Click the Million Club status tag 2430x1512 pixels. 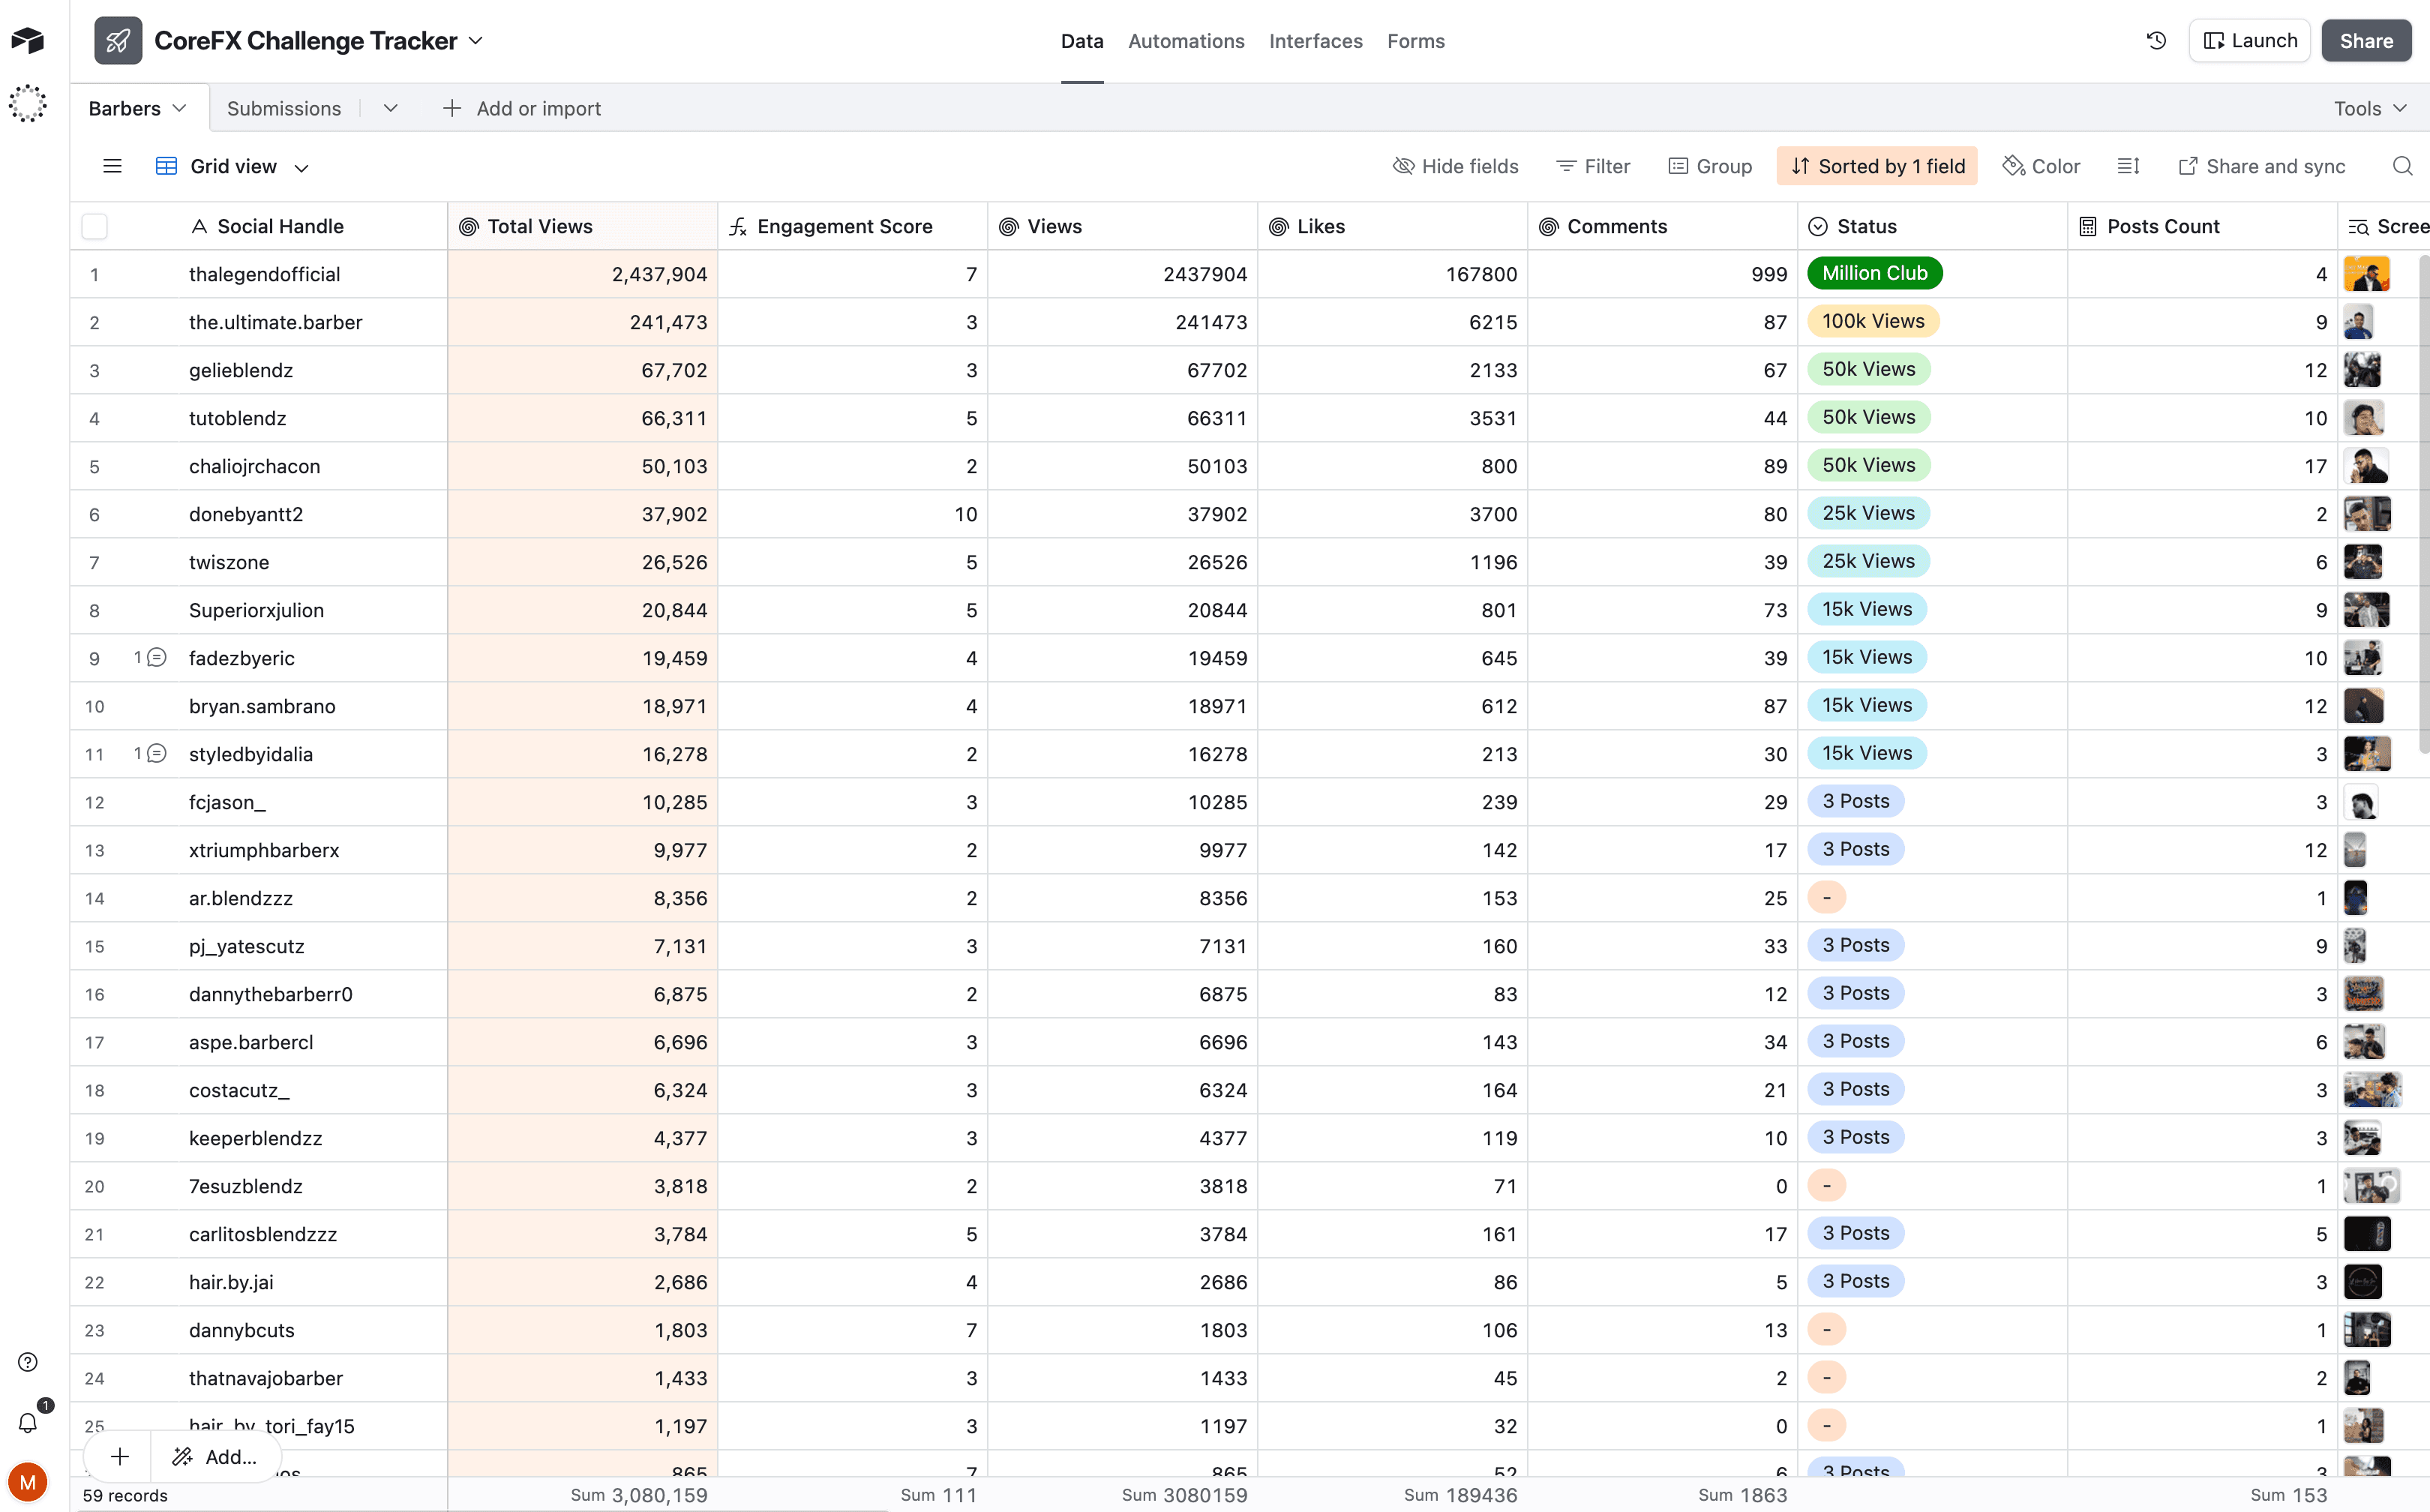1874,273
